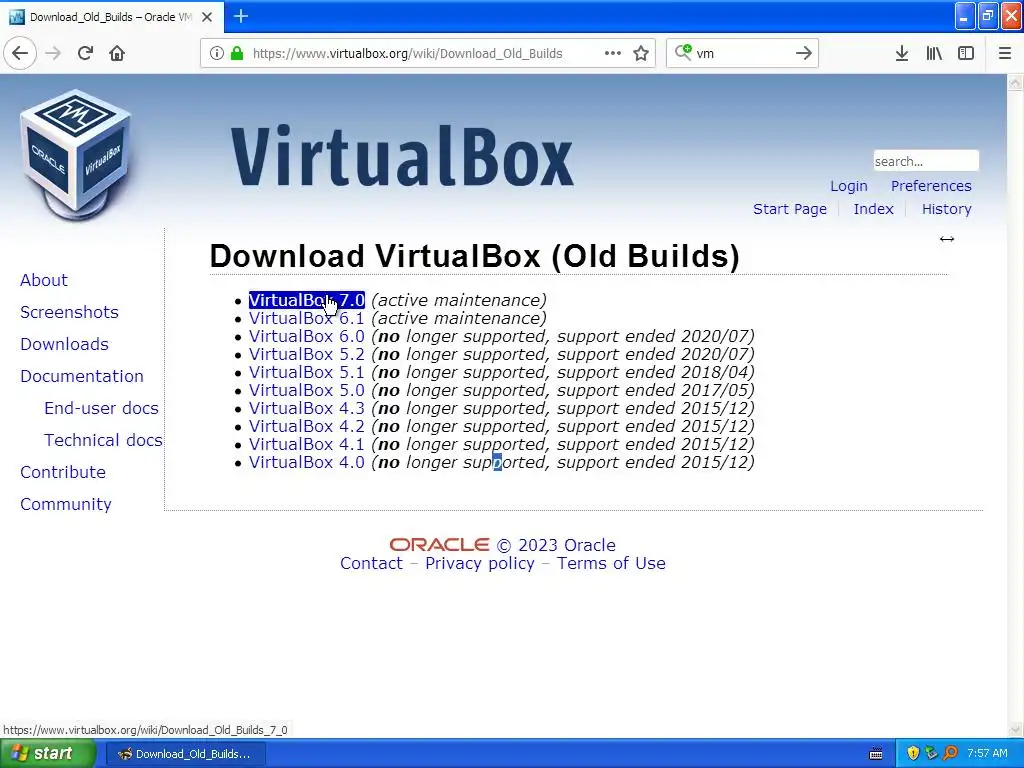
Task: Open a new browser tab
Action: pos(241,16)
